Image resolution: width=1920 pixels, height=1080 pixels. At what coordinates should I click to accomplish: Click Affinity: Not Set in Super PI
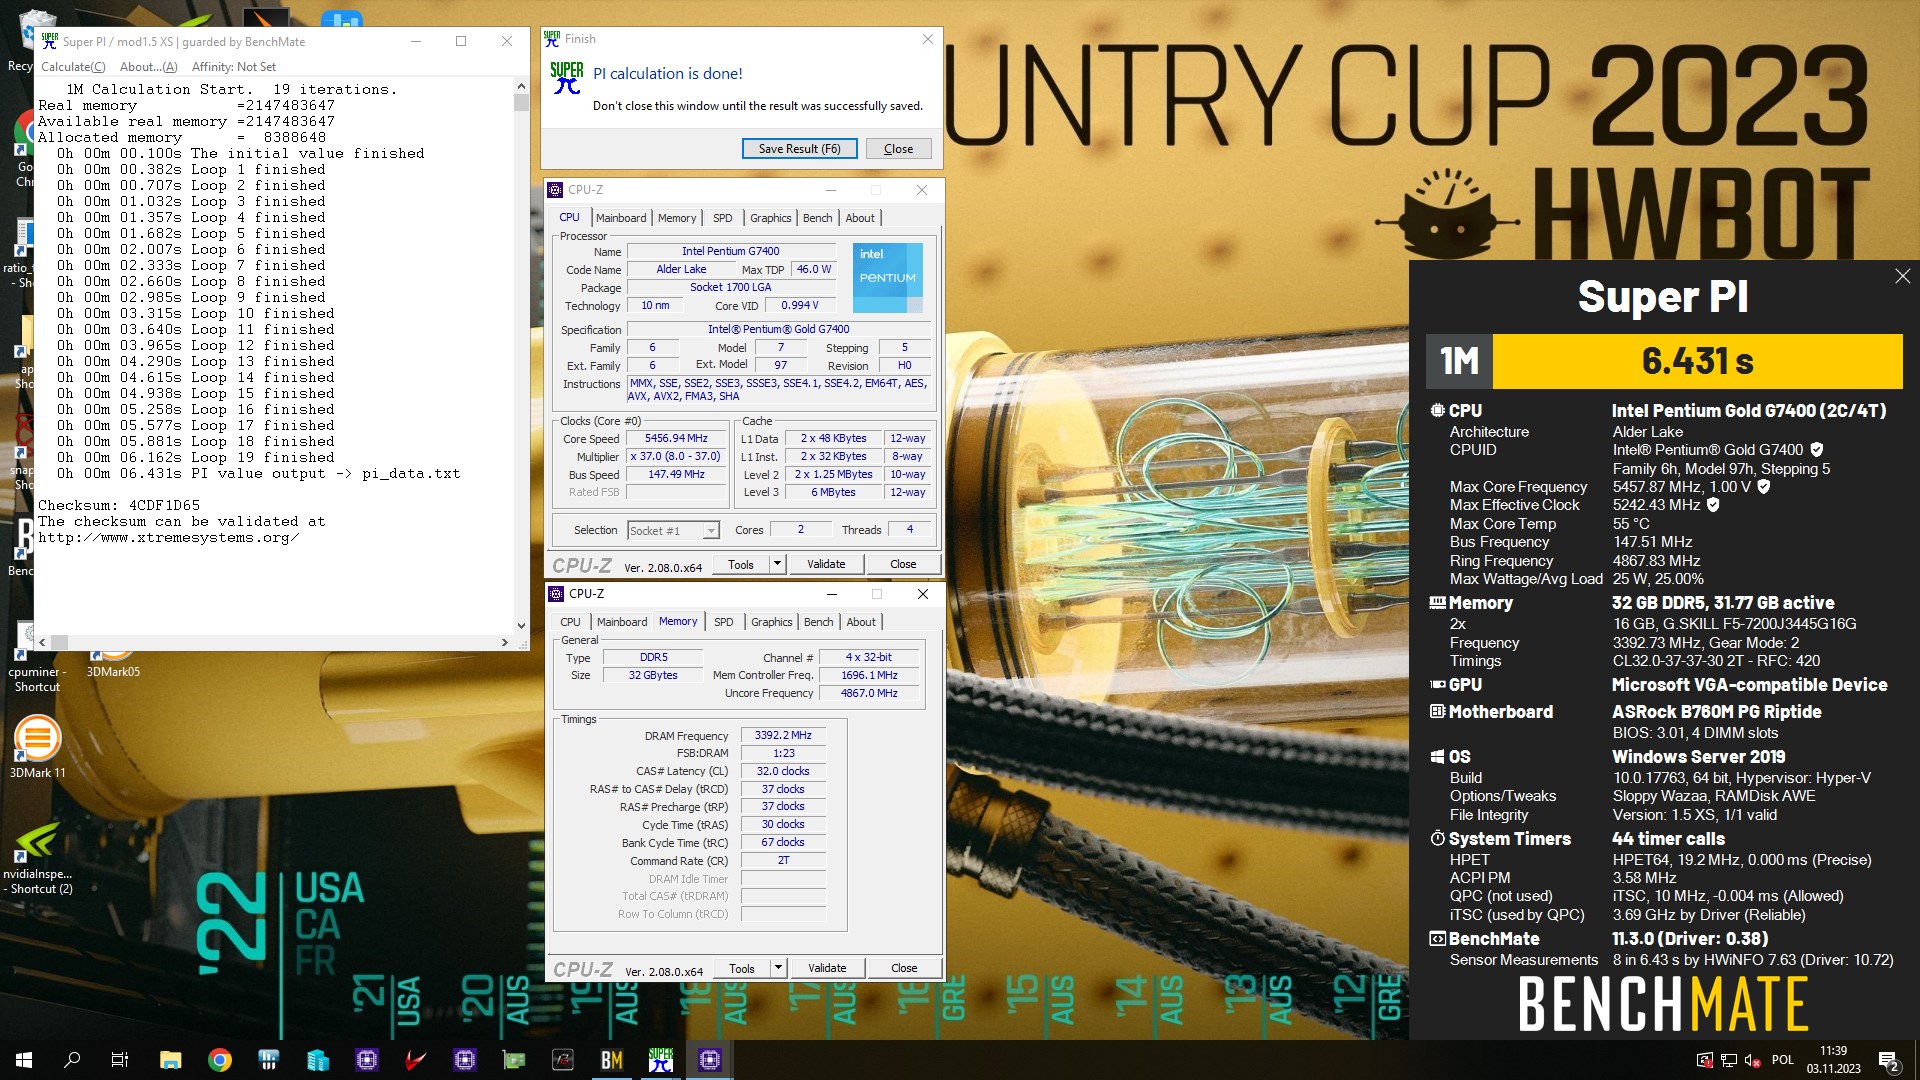click(234, 67)
